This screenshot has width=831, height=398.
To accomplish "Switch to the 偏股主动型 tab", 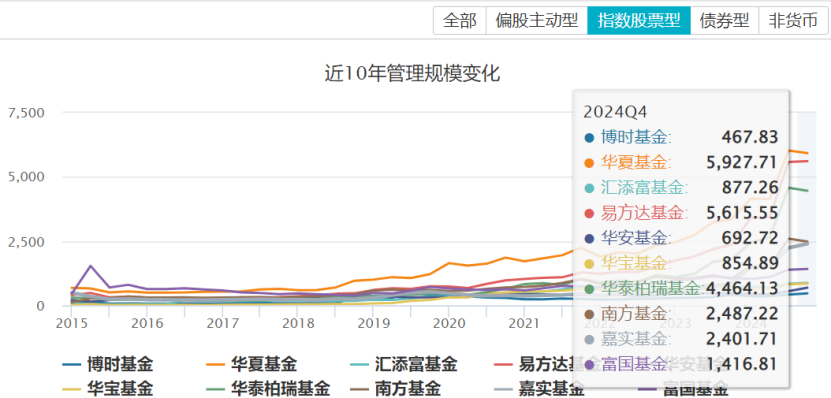I will click(536, 21).
